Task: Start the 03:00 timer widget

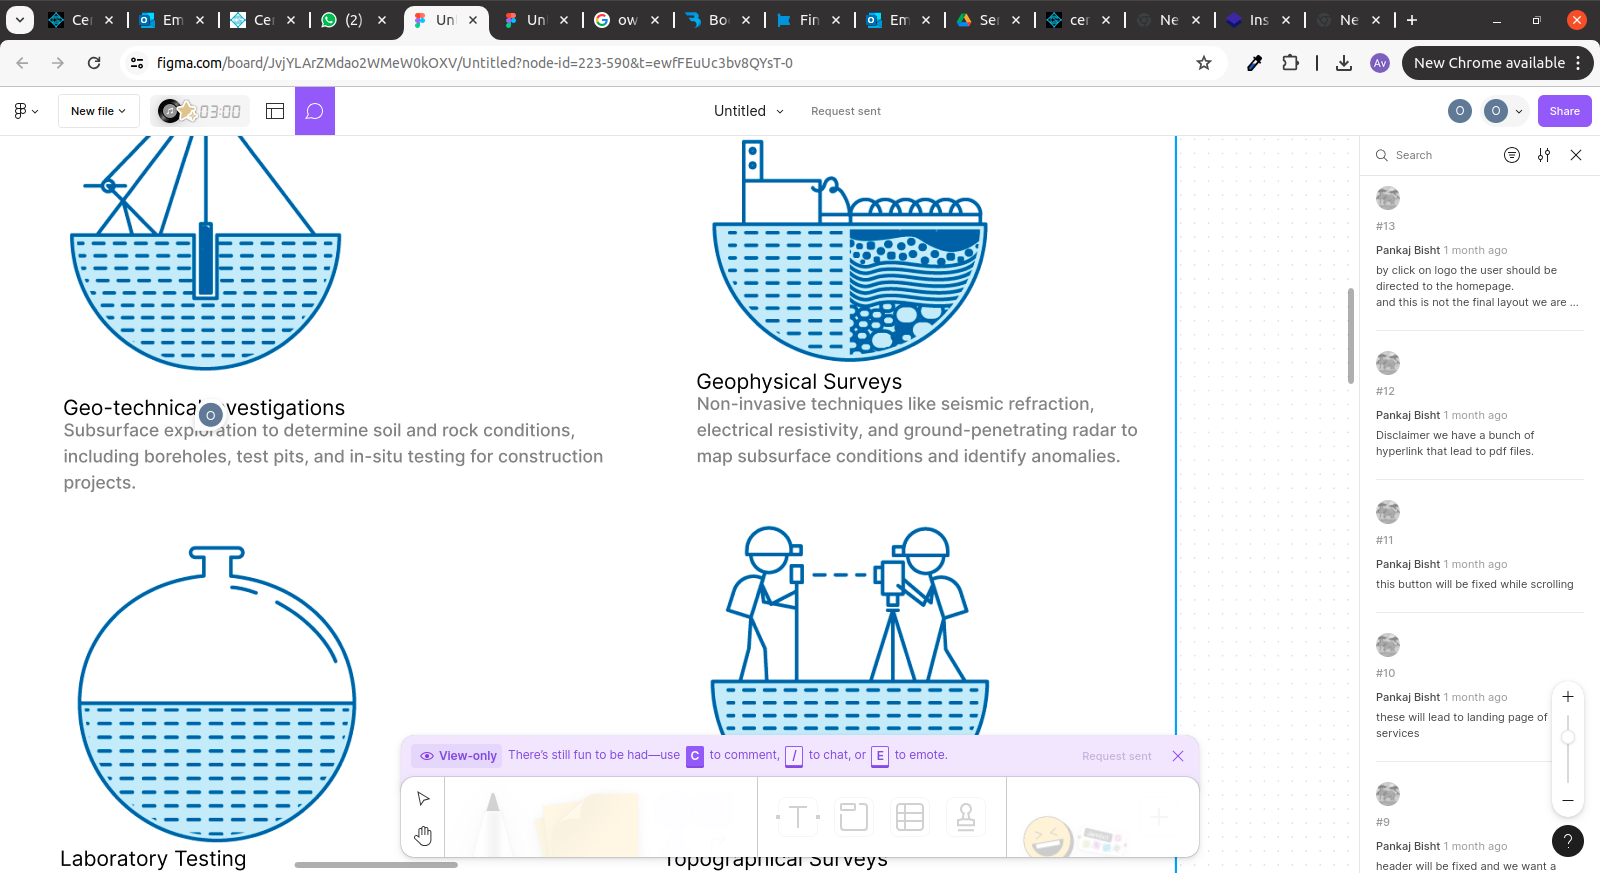Action: (x=201, y=111)
